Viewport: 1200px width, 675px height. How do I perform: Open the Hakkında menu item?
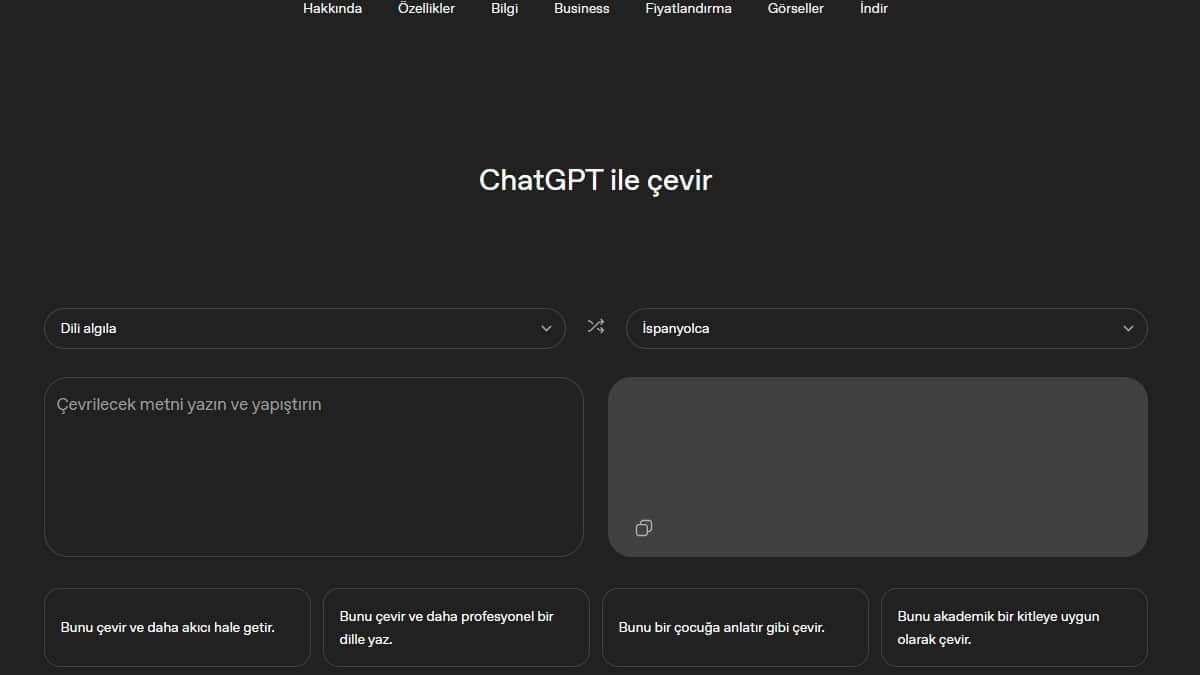[332, 8]
